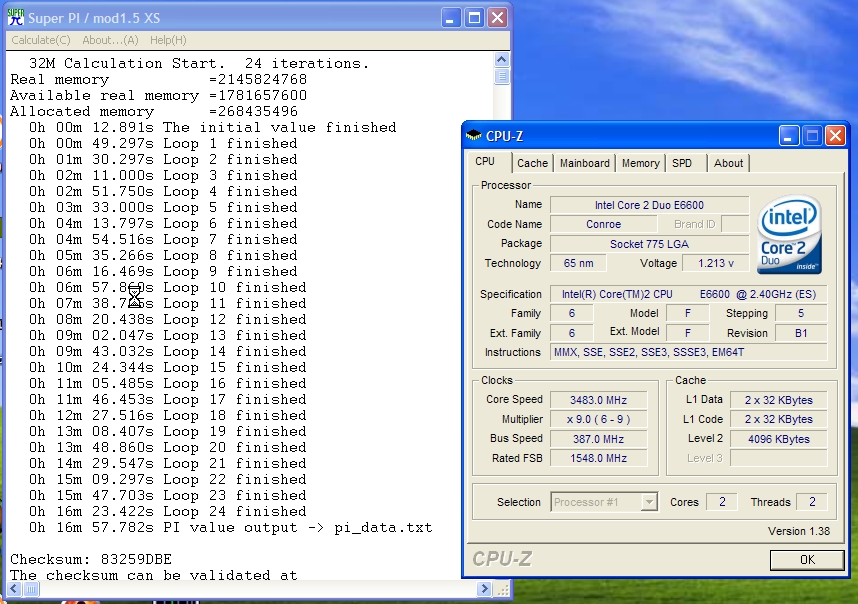Click the 'Loop 12 finished' line

167,320
